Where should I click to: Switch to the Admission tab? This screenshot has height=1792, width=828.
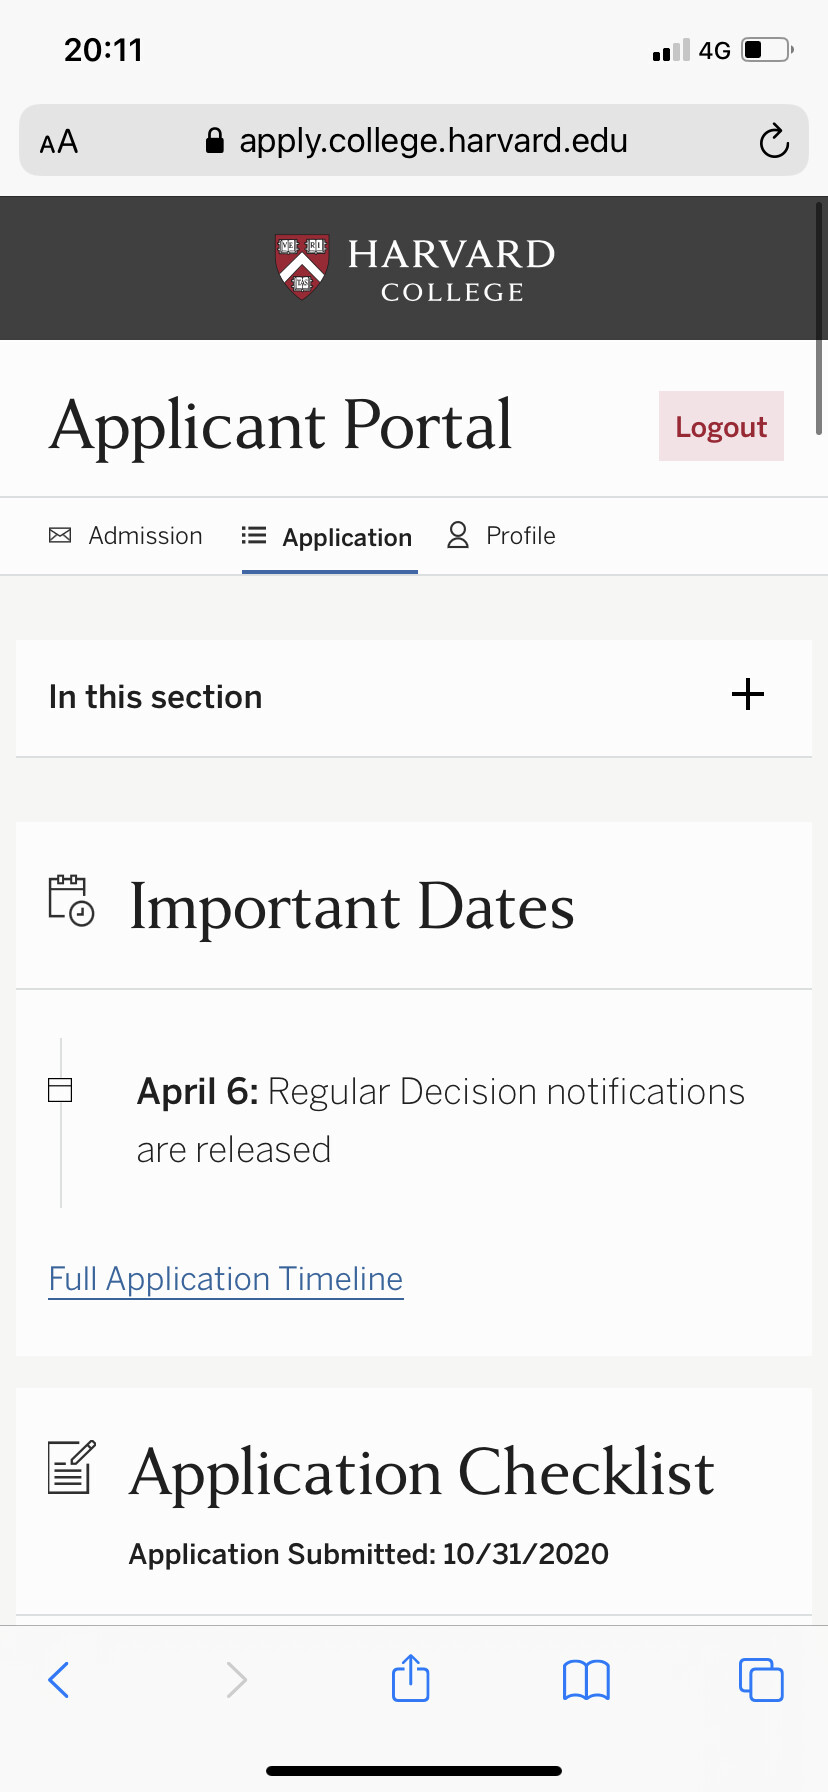tap(126, 536)
